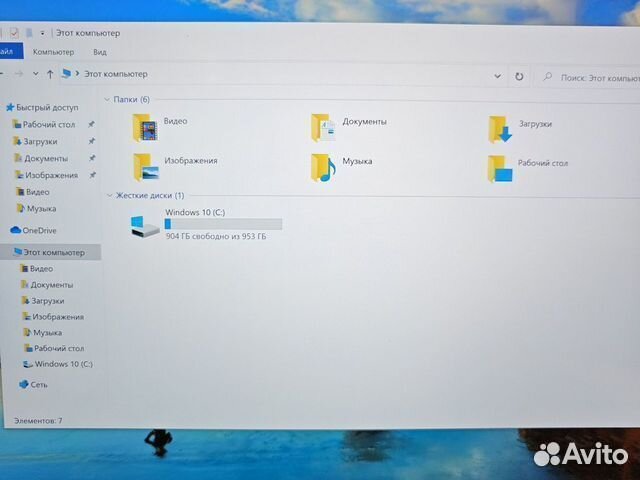Viewport: 640px width, 480px height.
Task: Click the 'Папки (6)' group header text
Action: point(131,99)
